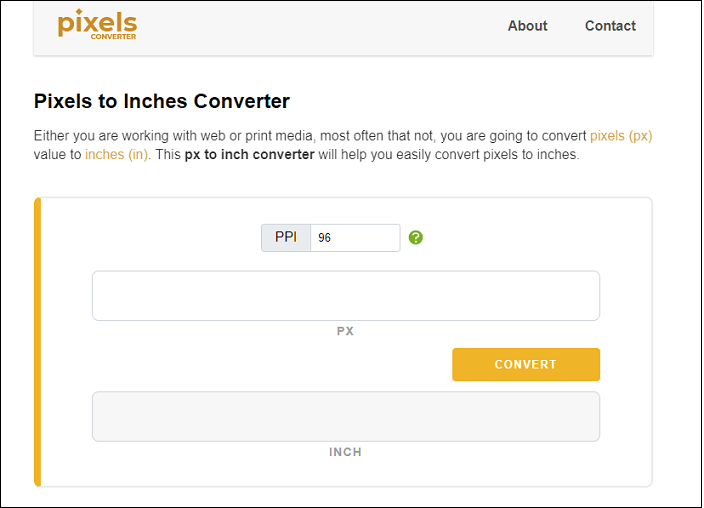Click the grey PPI label box
Image resolution: width=704 pixels, height=508 pixels.
[x=286, y=238]
